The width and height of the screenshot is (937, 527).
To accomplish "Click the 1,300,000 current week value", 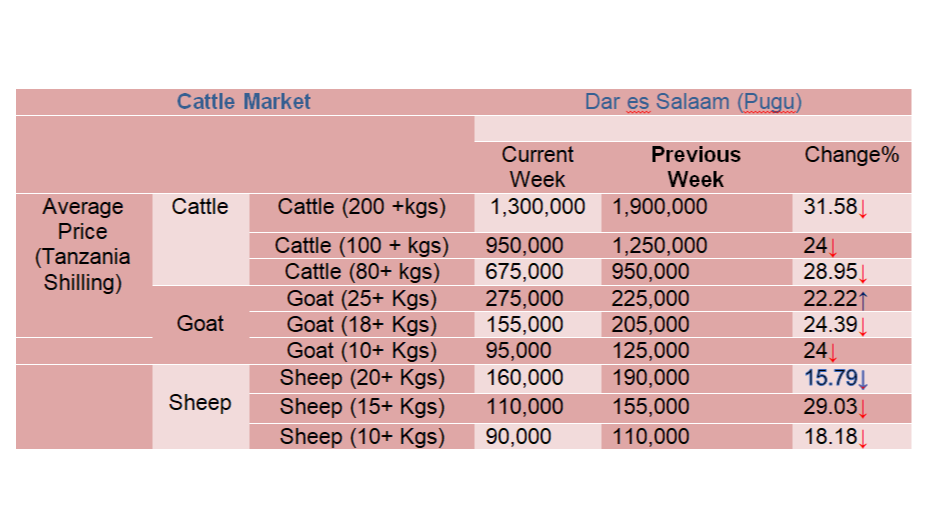I will pyautogui.click(x=537, y=207).
